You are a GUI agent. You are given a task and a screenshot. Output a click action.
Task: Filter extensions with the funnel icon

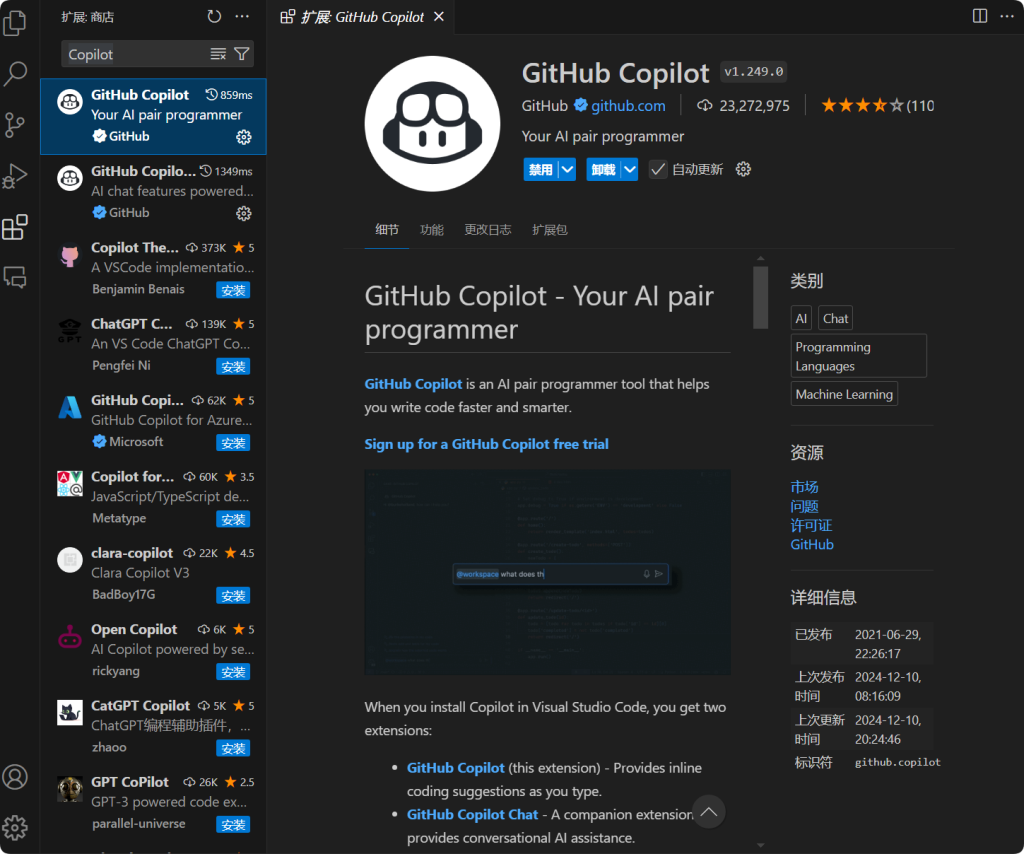pos(242,54)
